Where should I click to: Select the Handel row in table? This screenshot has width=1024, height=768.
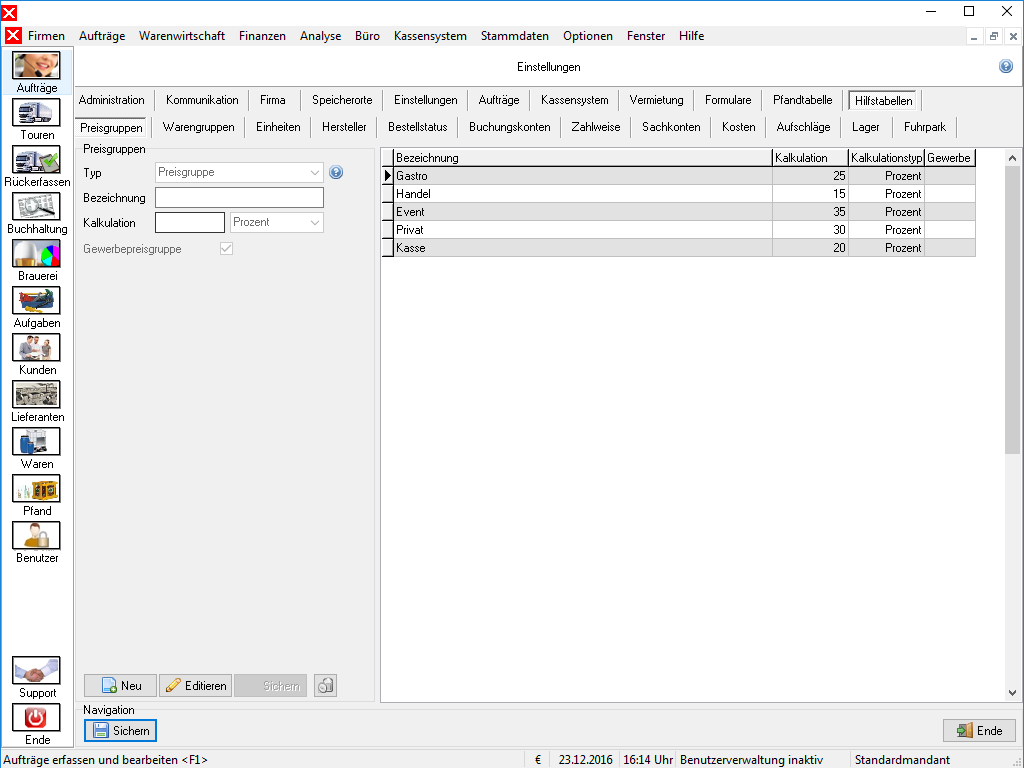pos(679,194)
